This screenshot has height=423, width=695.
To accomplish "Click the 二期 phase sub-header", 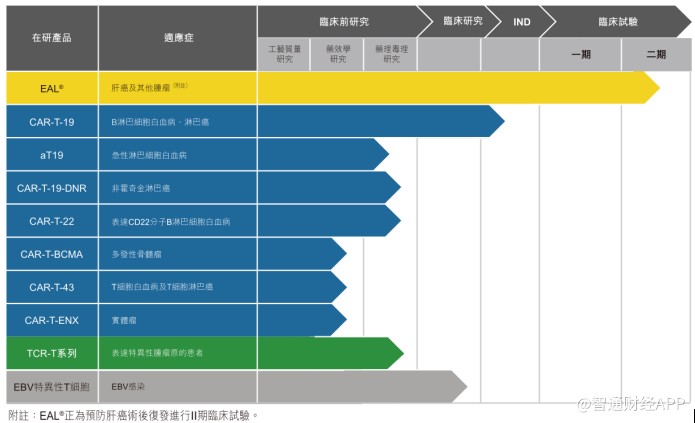I will coord(656,55).
